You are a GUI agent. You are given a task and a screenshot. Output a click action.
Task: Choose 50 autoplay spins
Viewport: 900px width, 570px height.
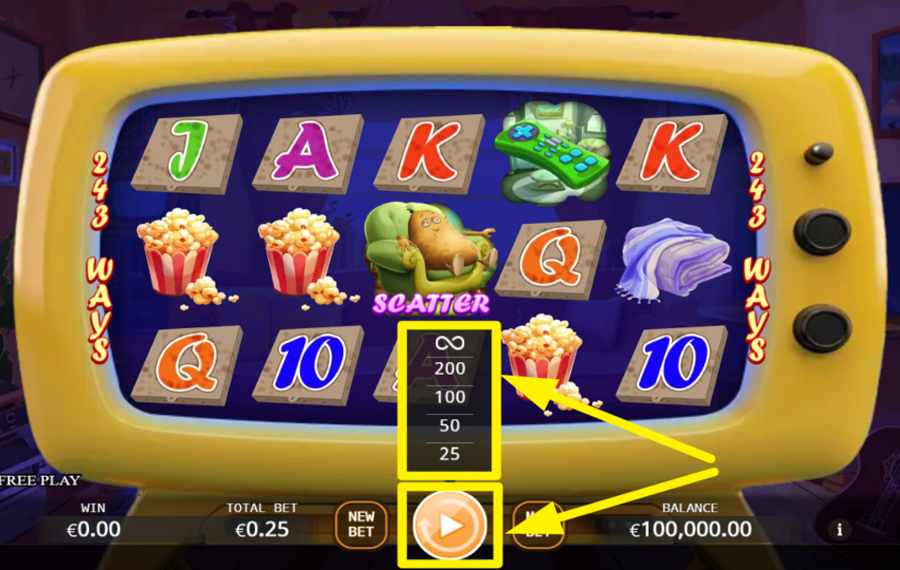coord(449,425)
